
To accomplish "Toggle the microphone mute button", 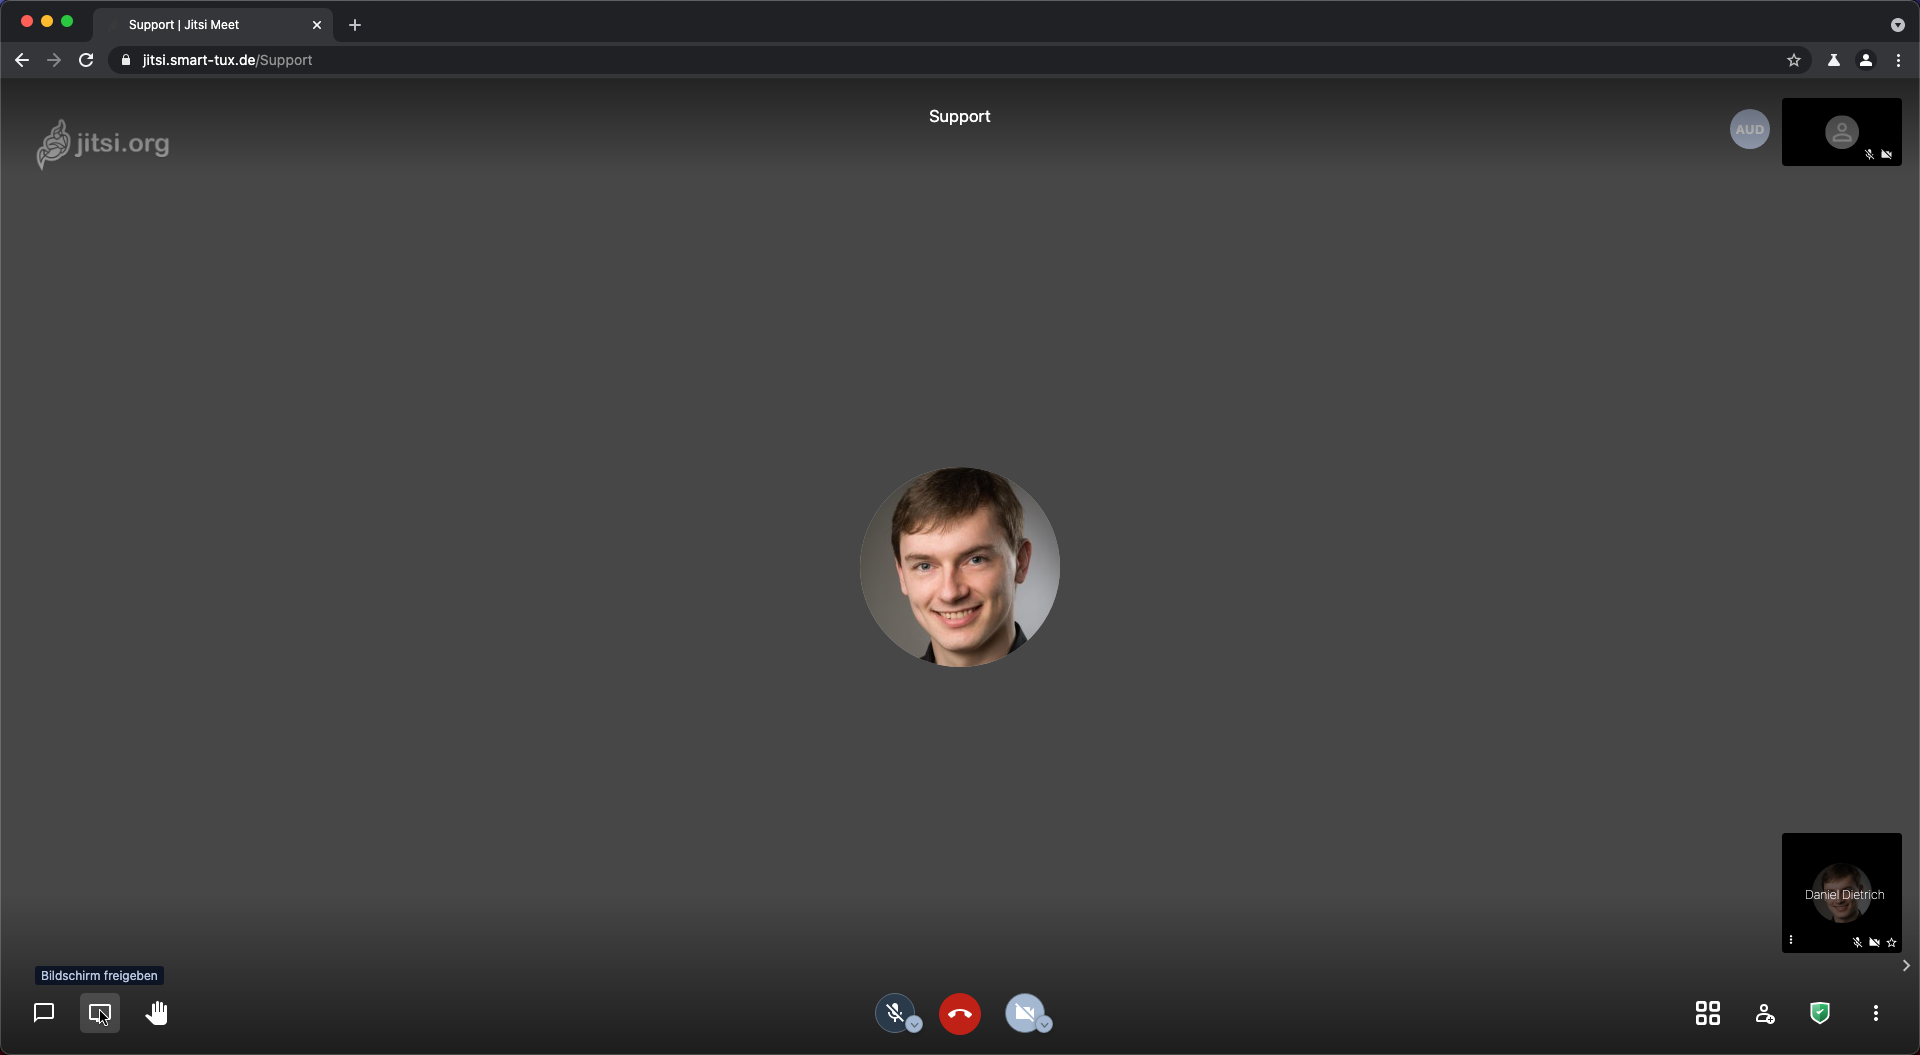I will tap(895, 1013).
